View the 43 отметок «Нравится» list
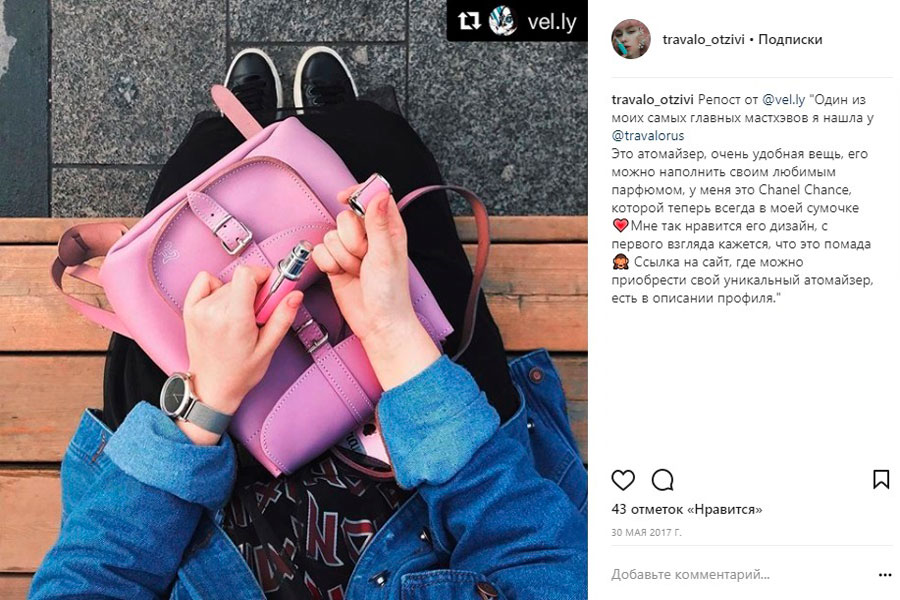The image size is (900, 600). [687, 509]
